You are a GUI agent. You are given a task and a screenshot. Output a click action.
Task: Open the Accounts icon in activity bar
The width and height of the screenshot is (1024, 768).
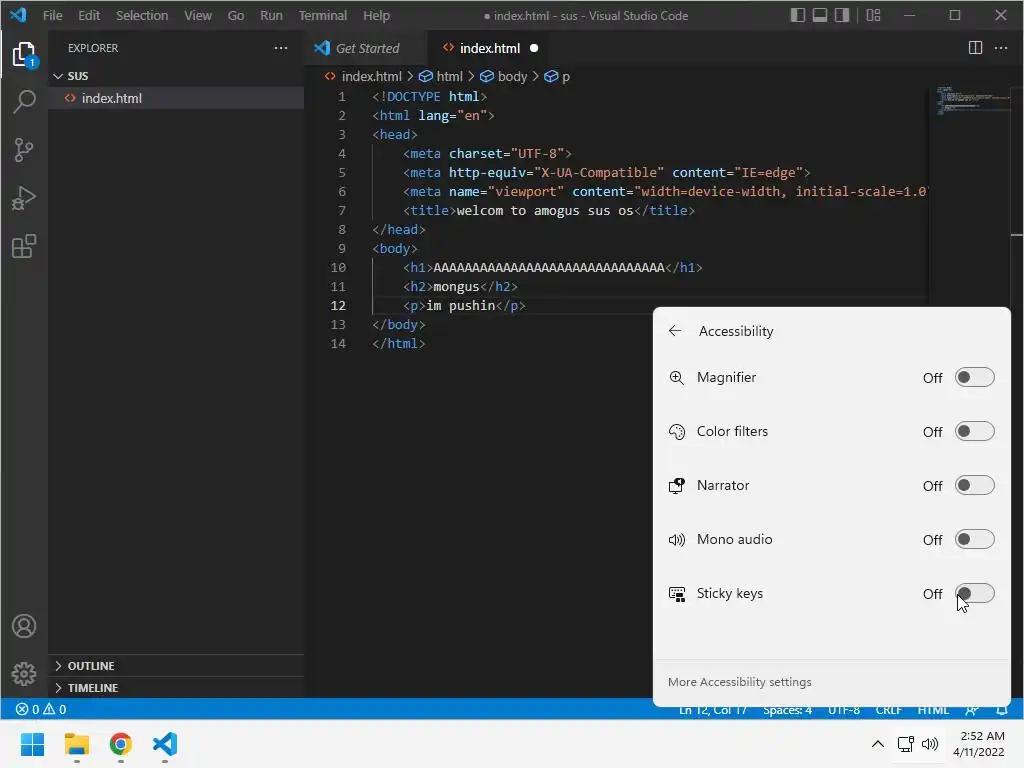tap(24, 626)
